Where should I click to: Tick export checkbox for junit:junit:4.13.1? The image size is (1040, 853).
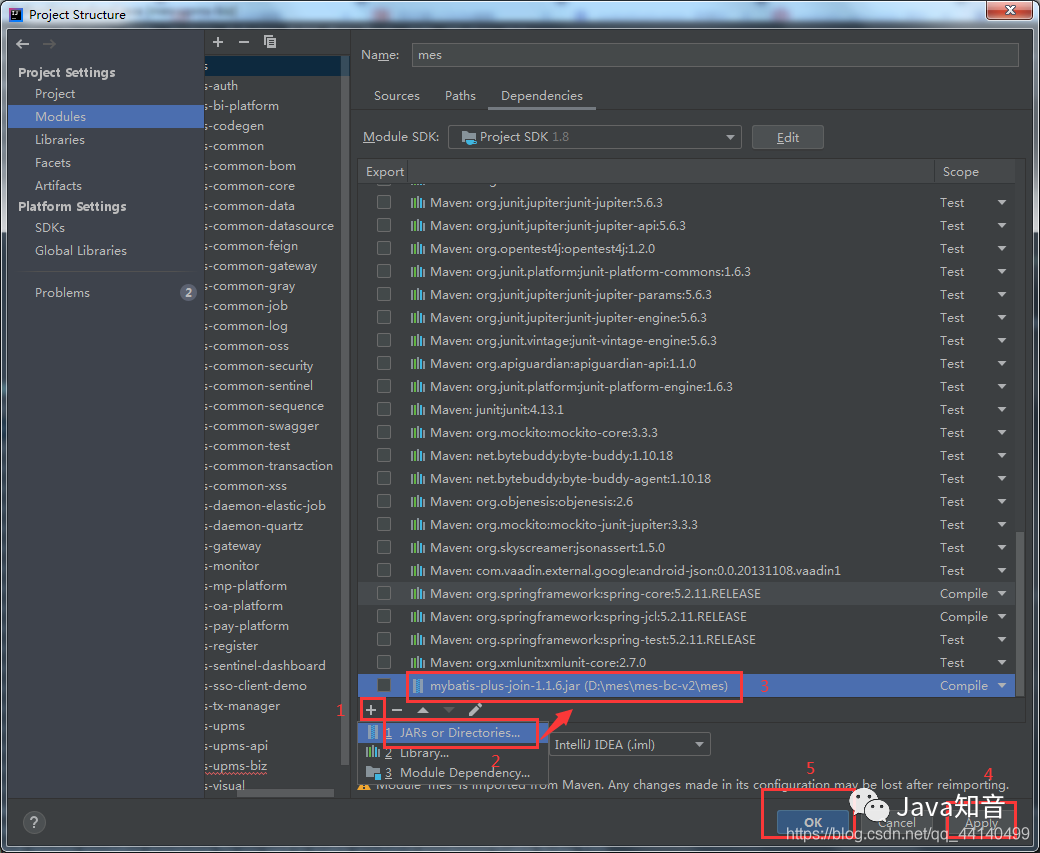pyautogui.click(x=384, y=410)
